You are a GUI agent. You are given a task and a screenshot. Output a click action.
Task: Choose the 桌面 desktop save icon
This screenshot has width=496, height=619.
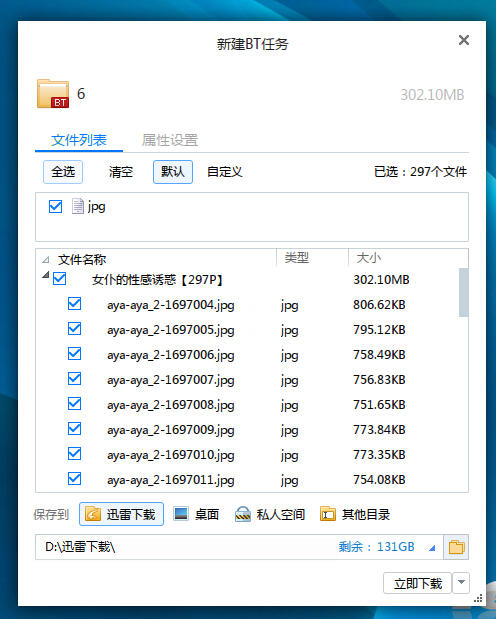pyautogui.click(x=181, y=514)
